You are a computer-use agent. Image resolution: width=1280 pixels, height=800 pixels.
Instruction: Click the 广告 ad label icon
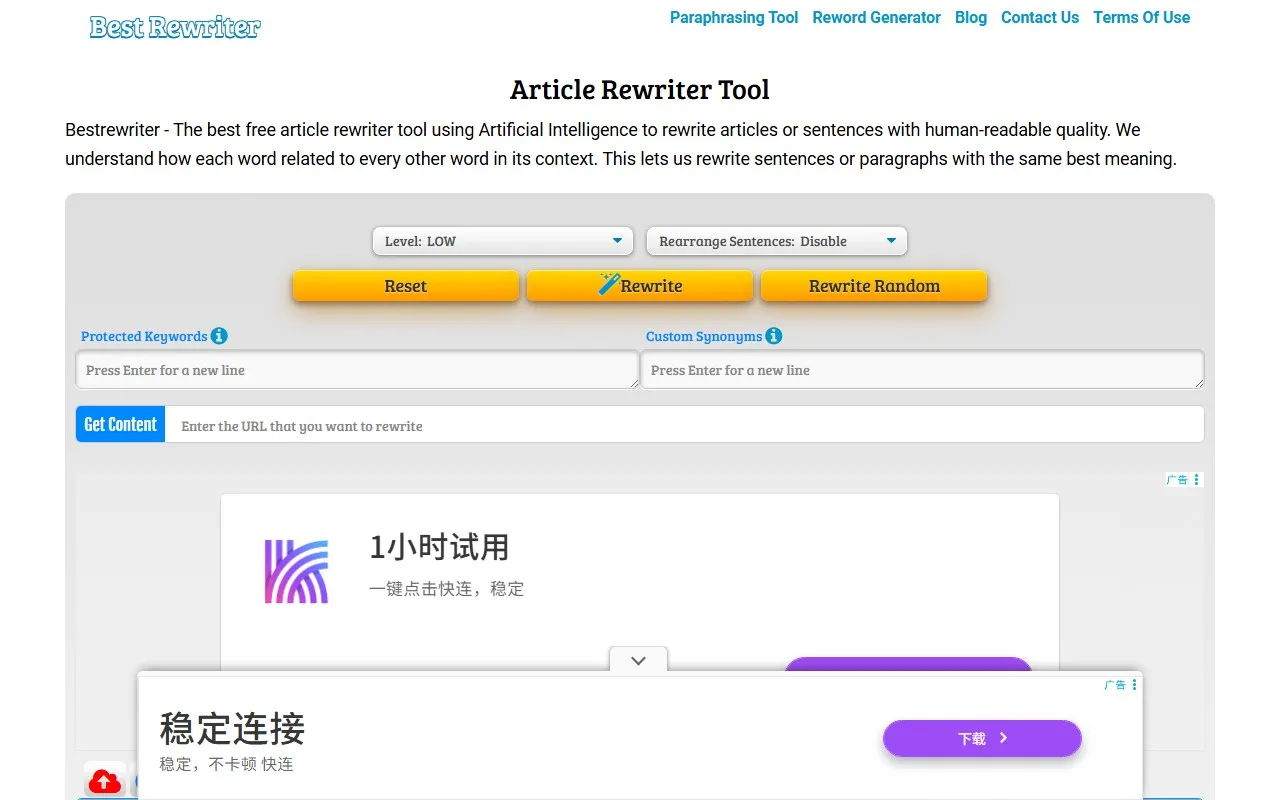[1177, 479]
